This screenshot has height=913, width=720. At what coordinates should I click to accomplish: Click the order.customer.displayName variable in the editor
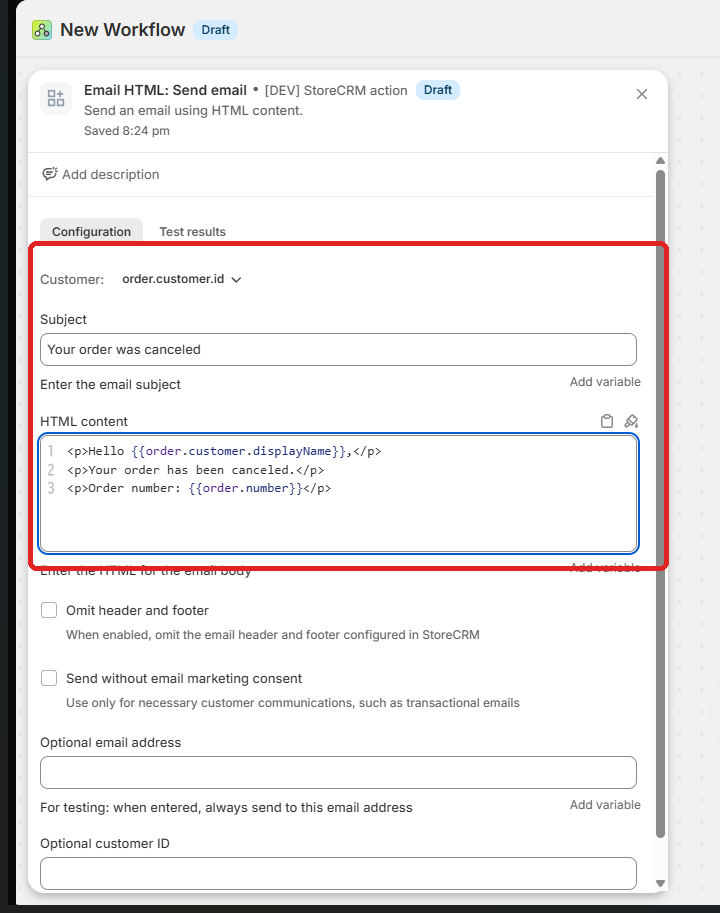tap(239, 451)
